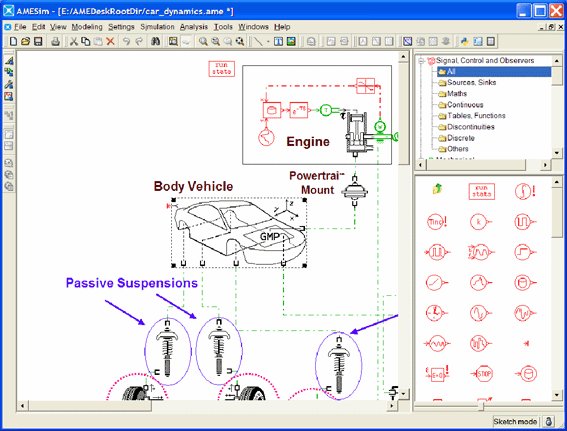The height and width of the screenshot is (431, 567).
Task: Select the line drawing tool
Action: coord(258,42)
